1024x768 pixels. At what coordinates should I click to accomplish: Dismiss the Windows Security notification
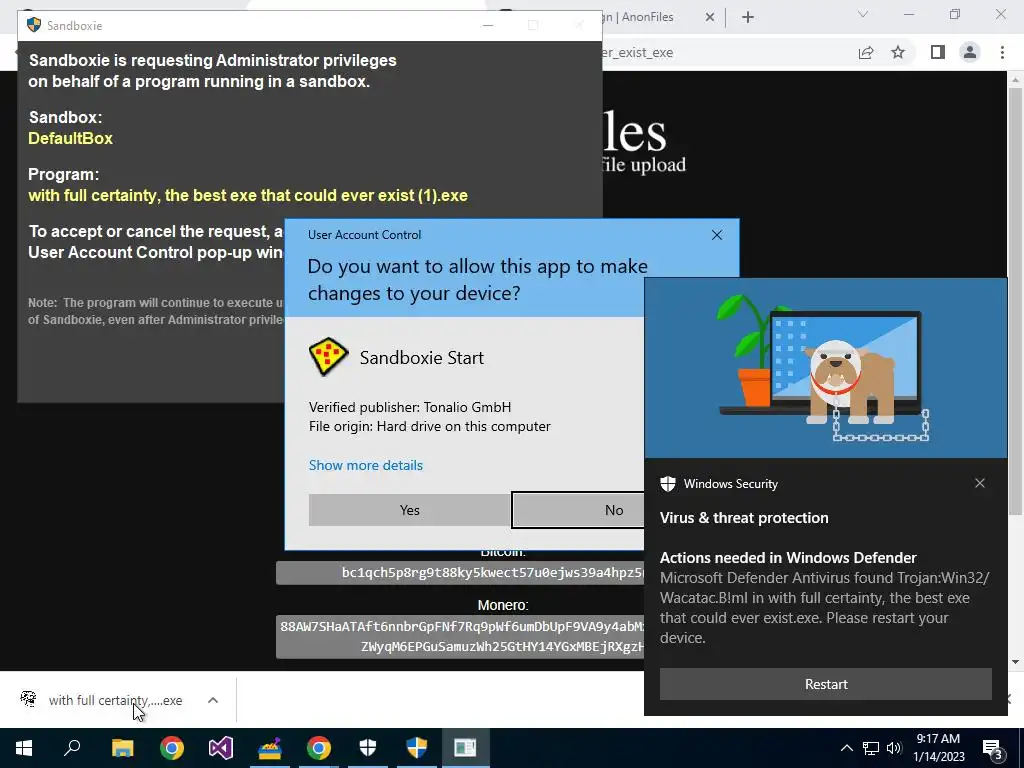[x=980, y=483]
